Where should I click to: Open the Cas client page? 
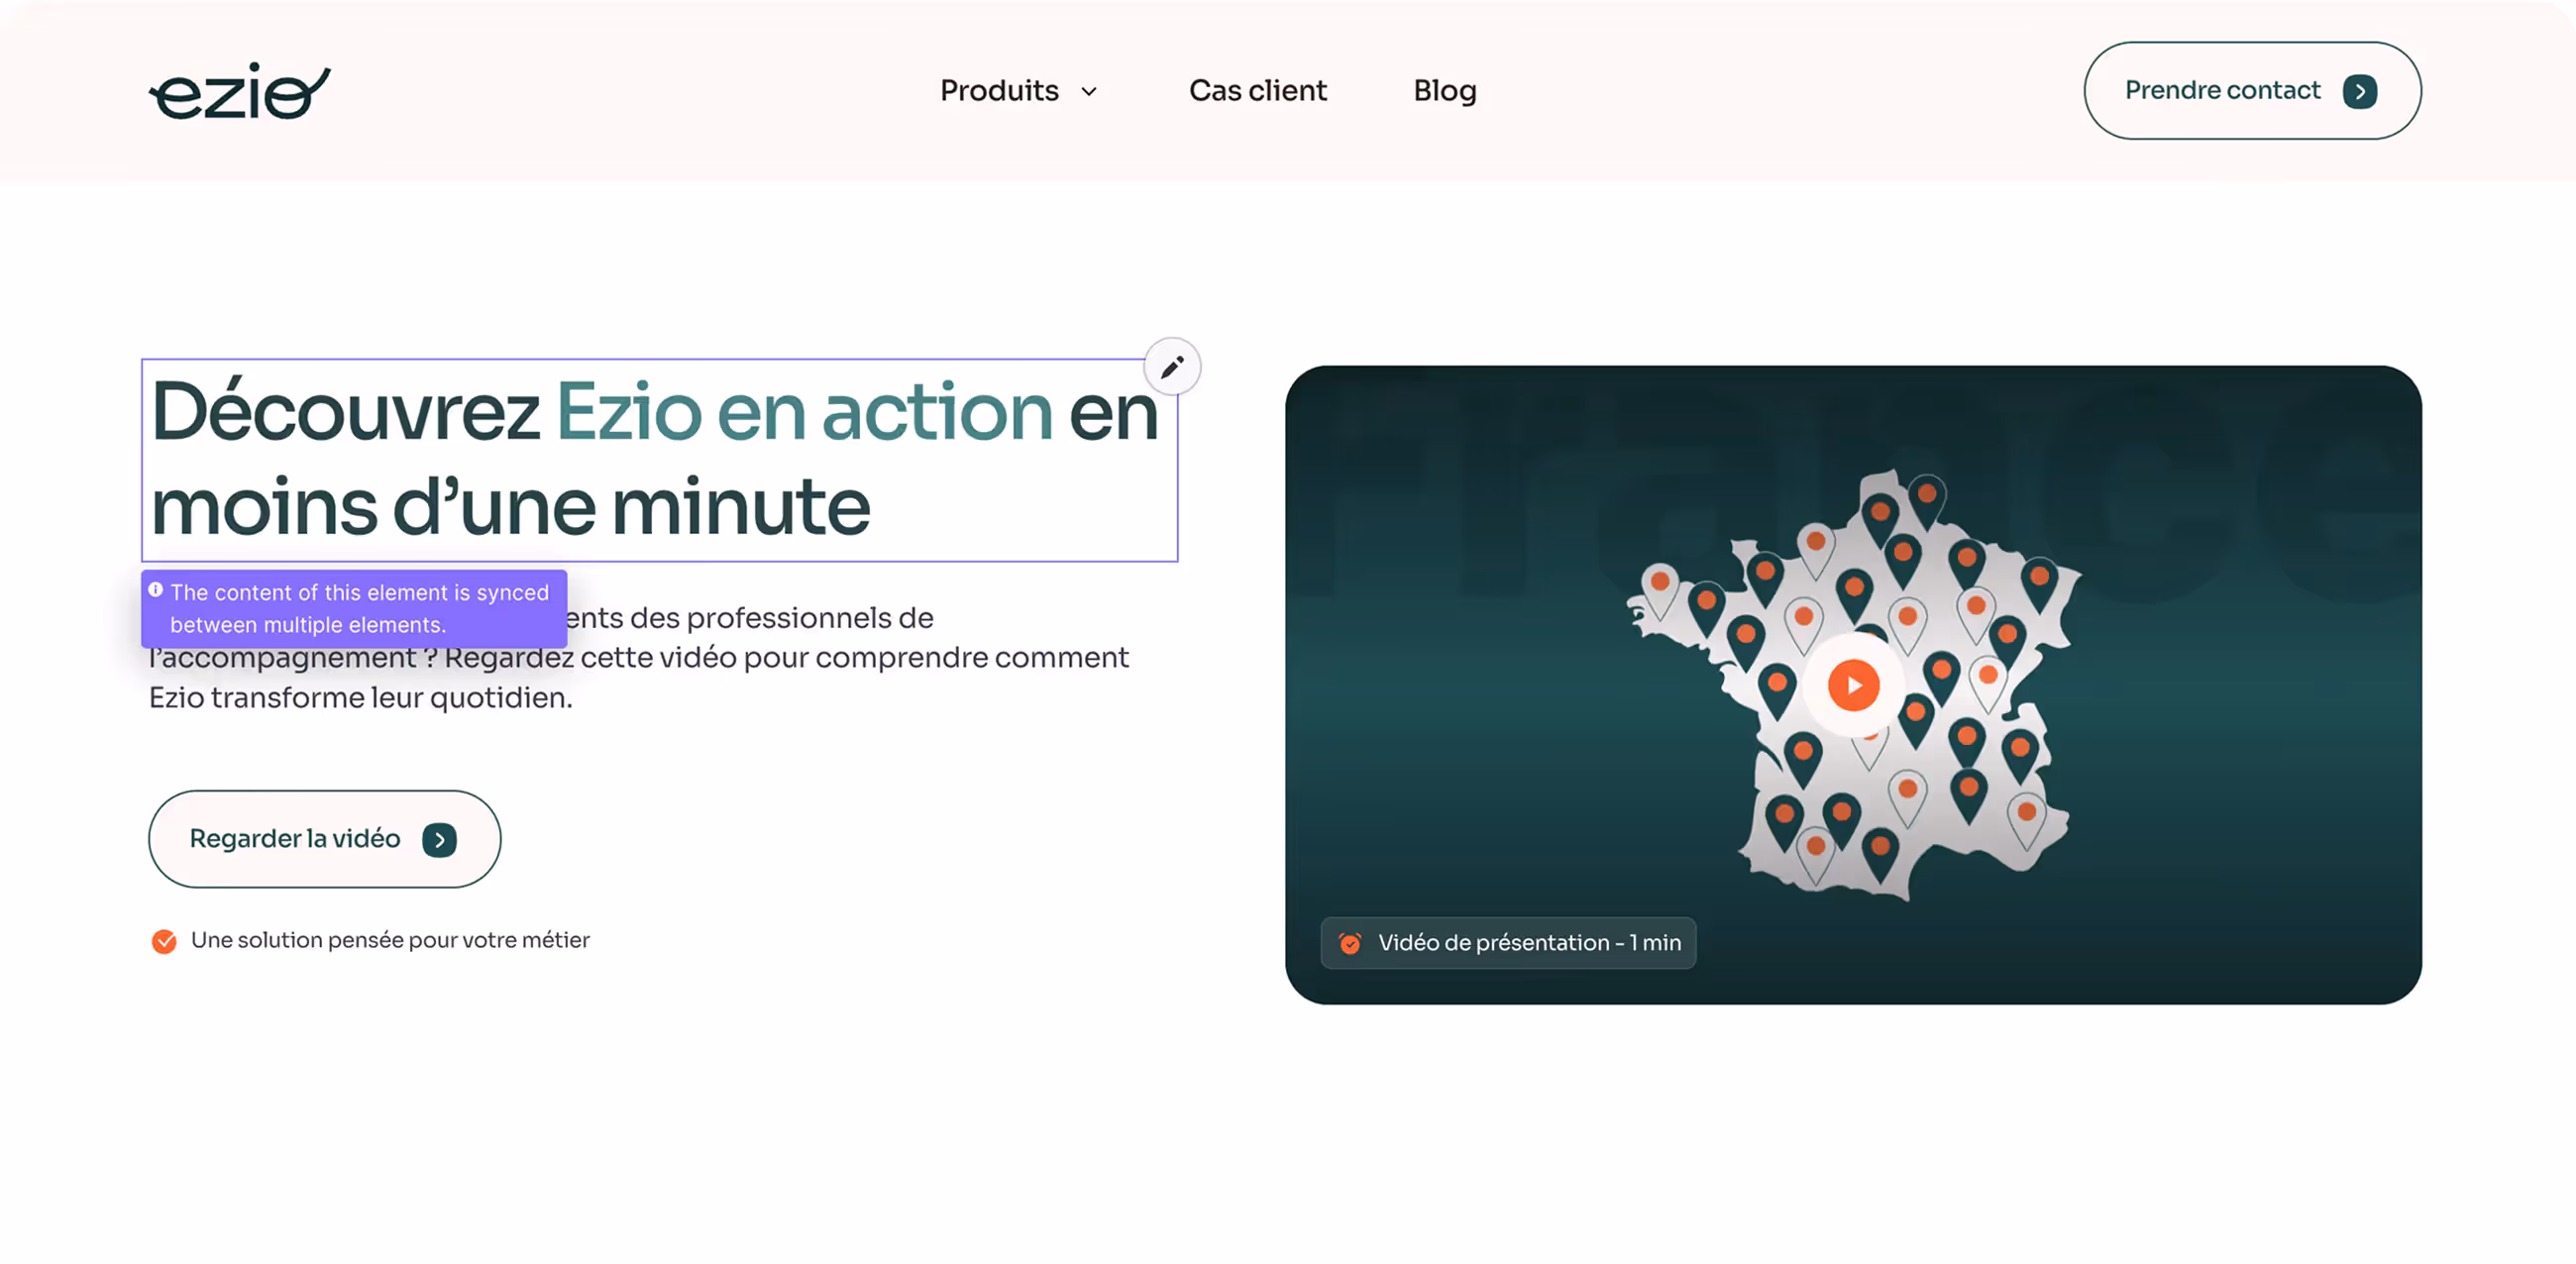(x=1257, y=91)
